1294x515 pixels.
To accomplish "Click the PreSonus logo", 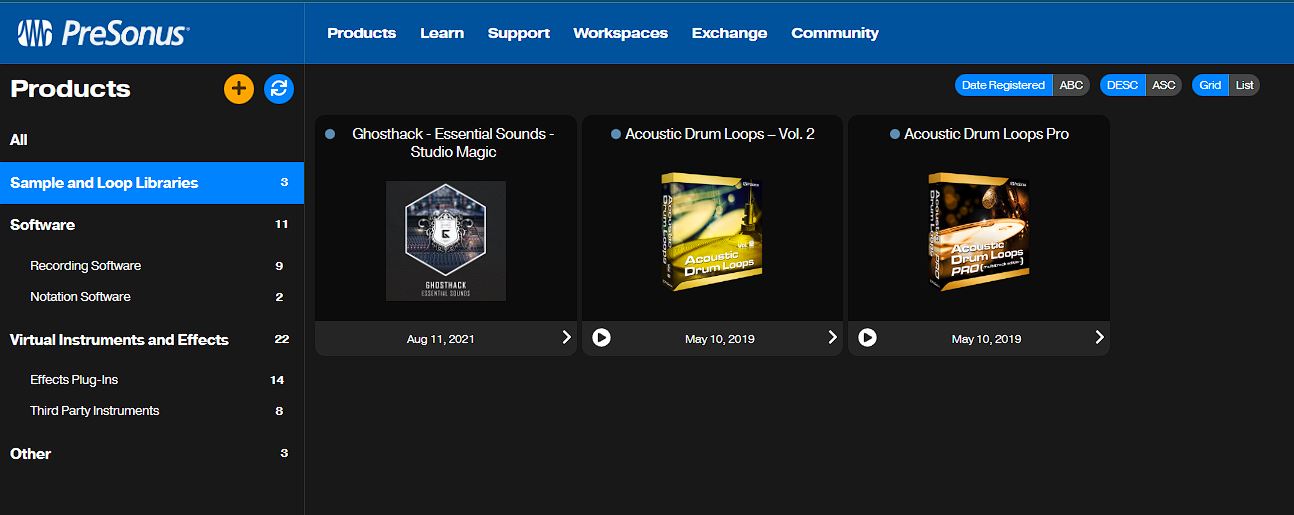I will click(103, 33).
